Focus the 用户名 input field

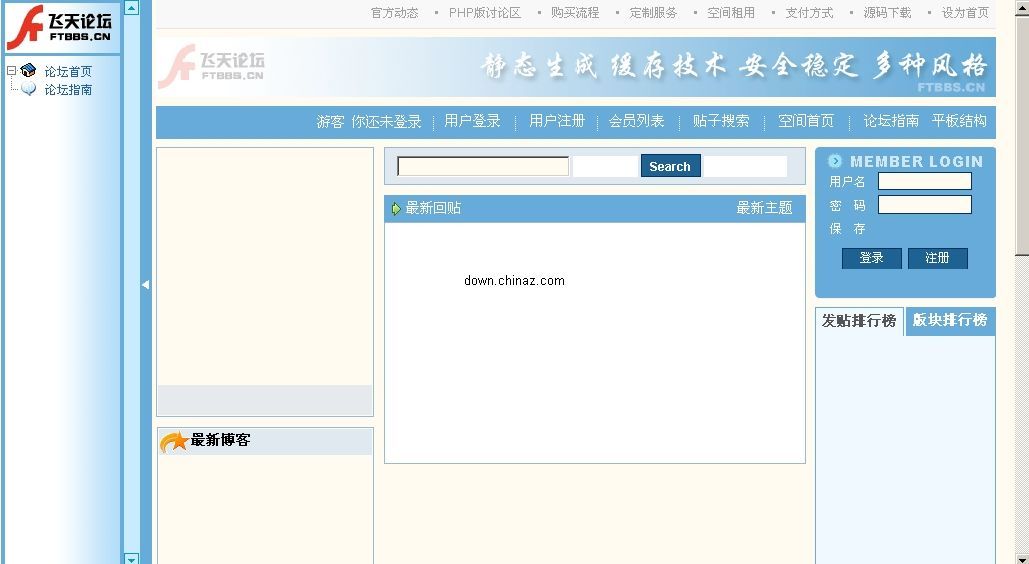click(x=924, y=181)
